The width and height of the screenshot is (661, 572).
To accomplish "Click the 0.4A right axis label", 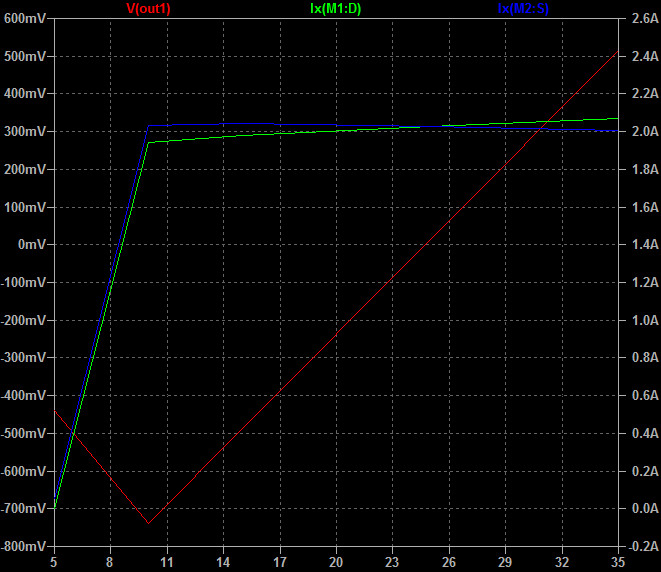I will point(645,433).
